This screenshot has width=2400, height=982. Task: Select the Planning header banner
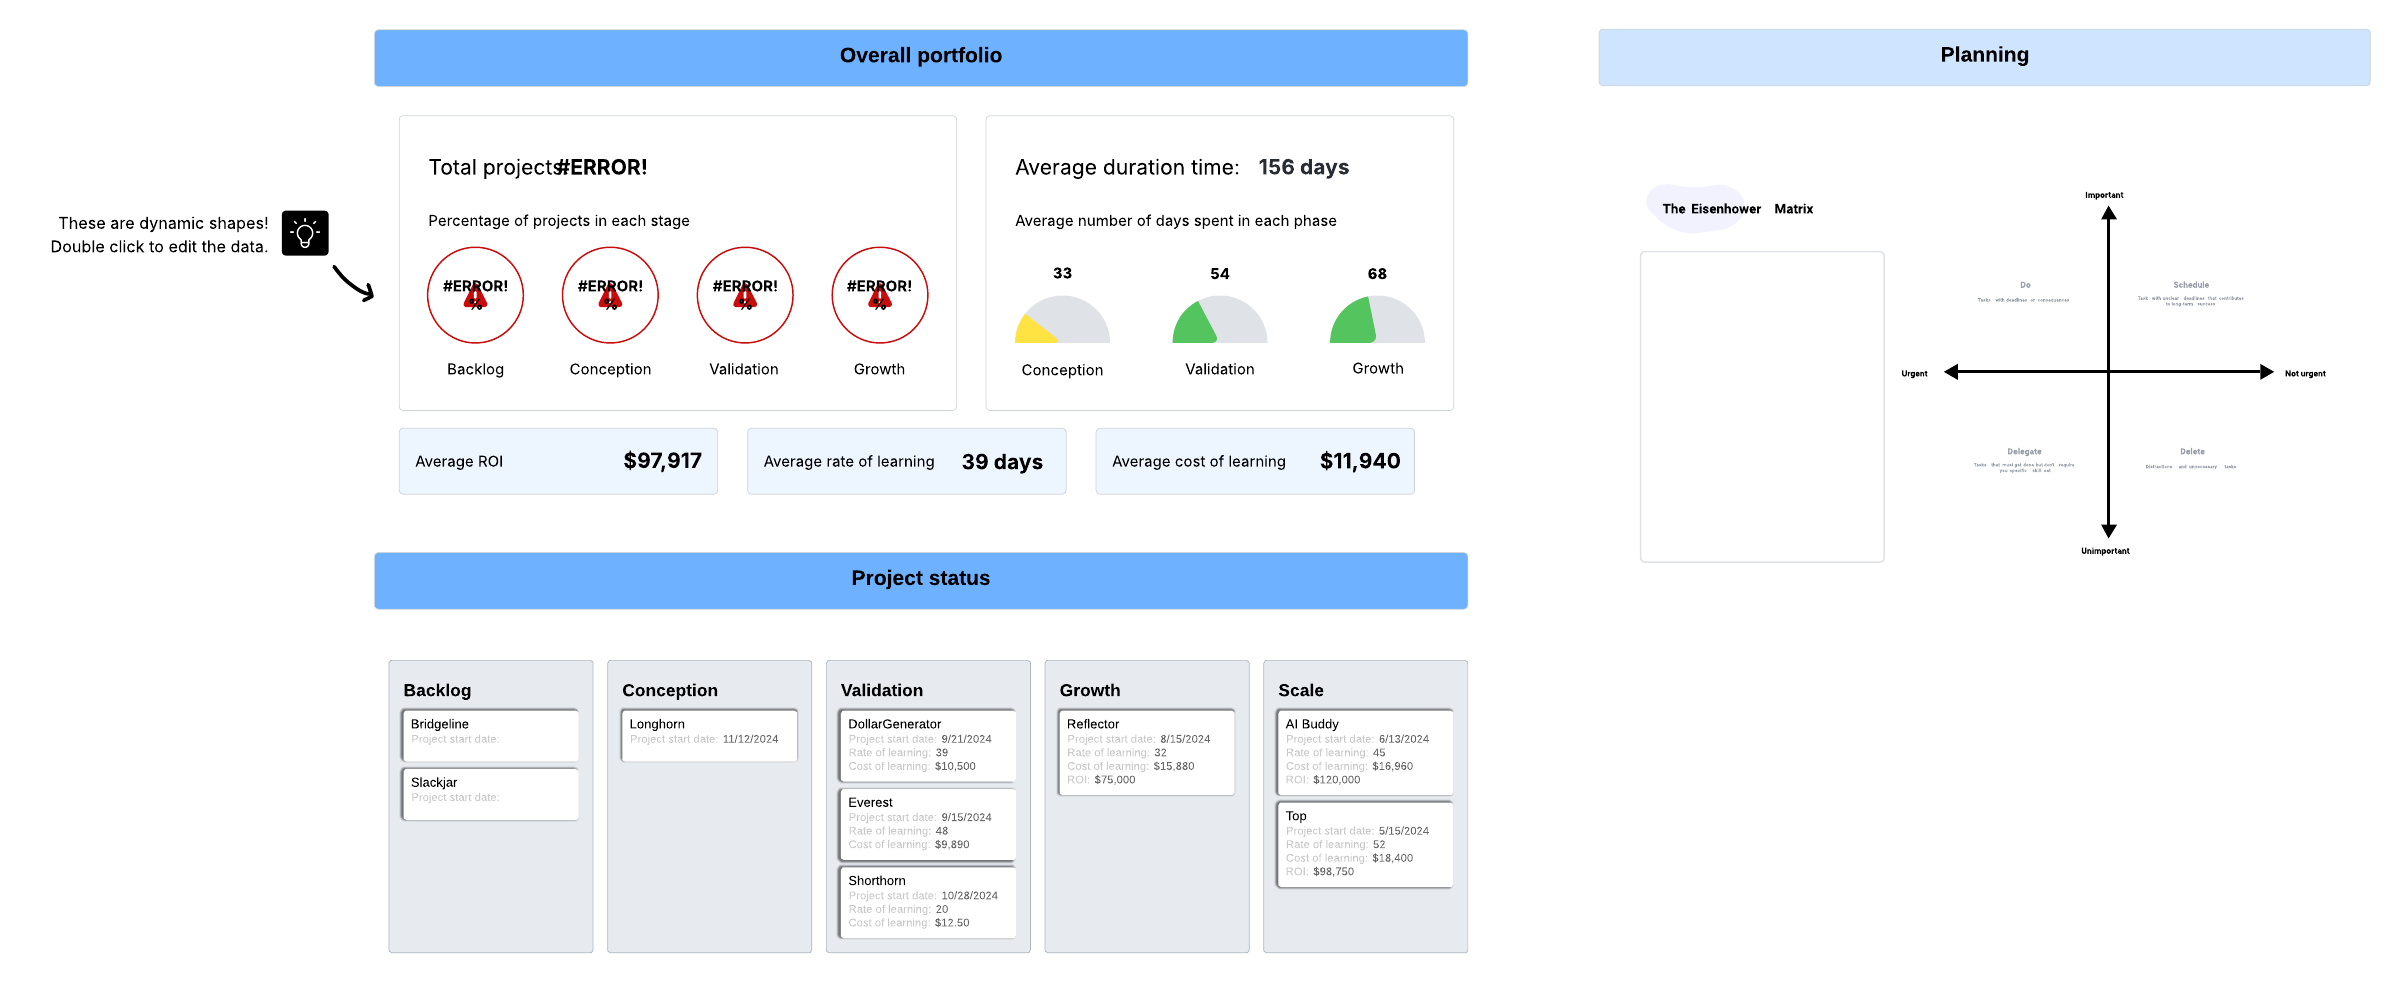click(1984, 57)
